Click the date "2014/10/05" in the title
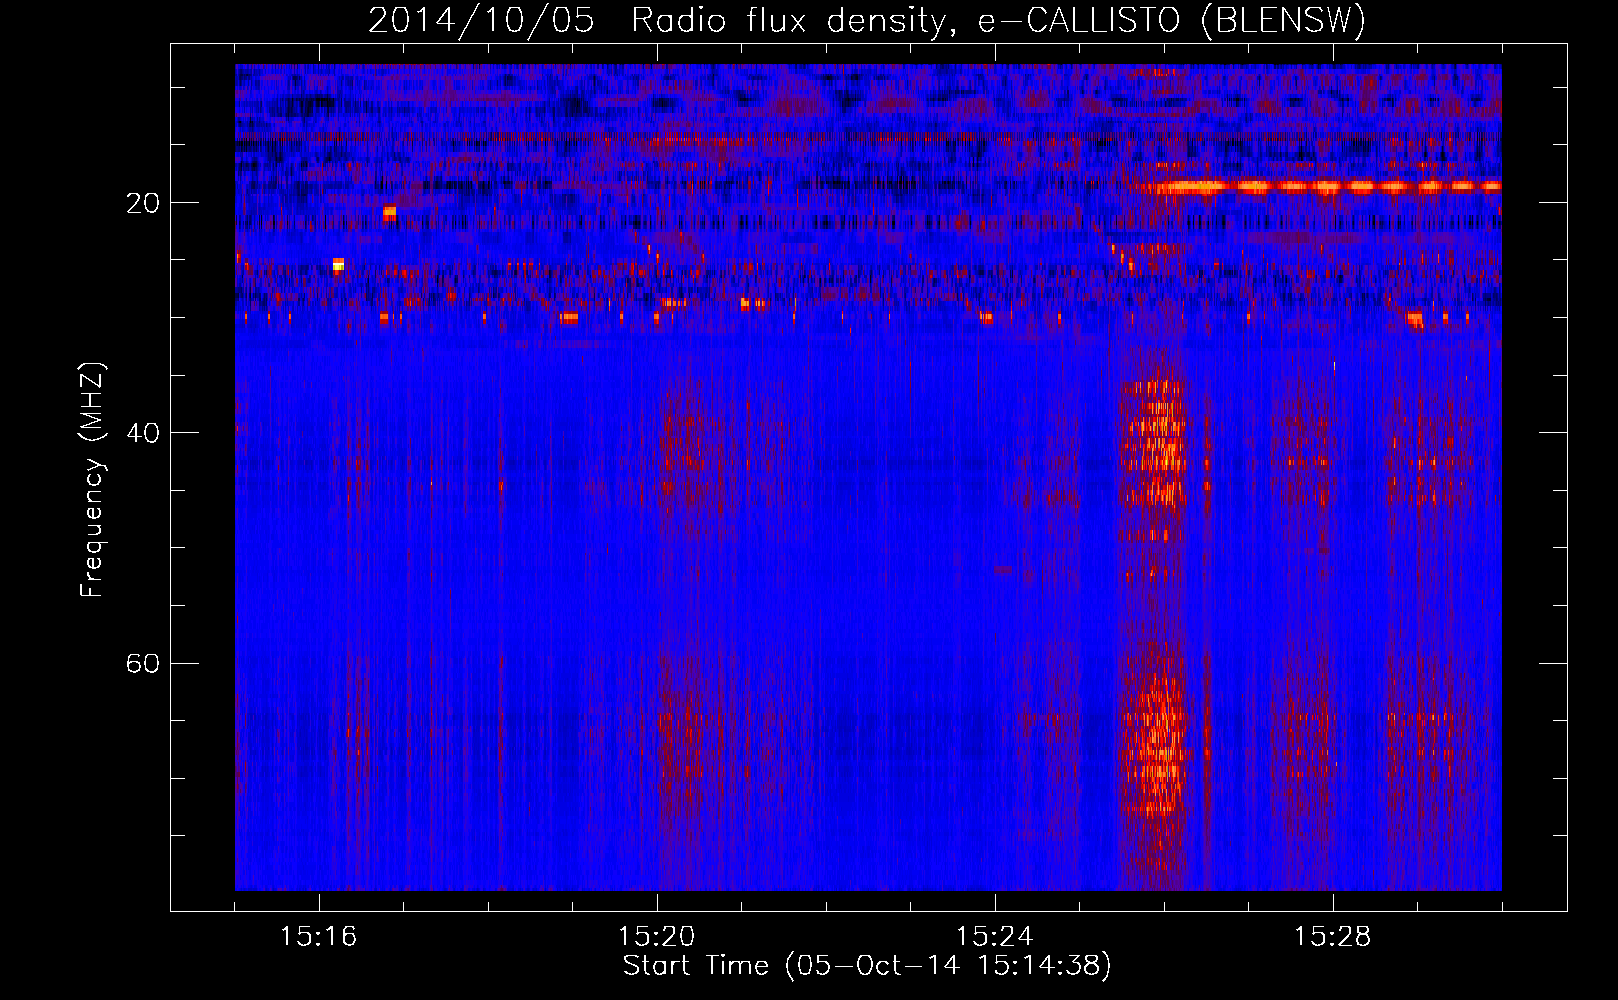1618x1000 pixels. [x=481, y=21]
